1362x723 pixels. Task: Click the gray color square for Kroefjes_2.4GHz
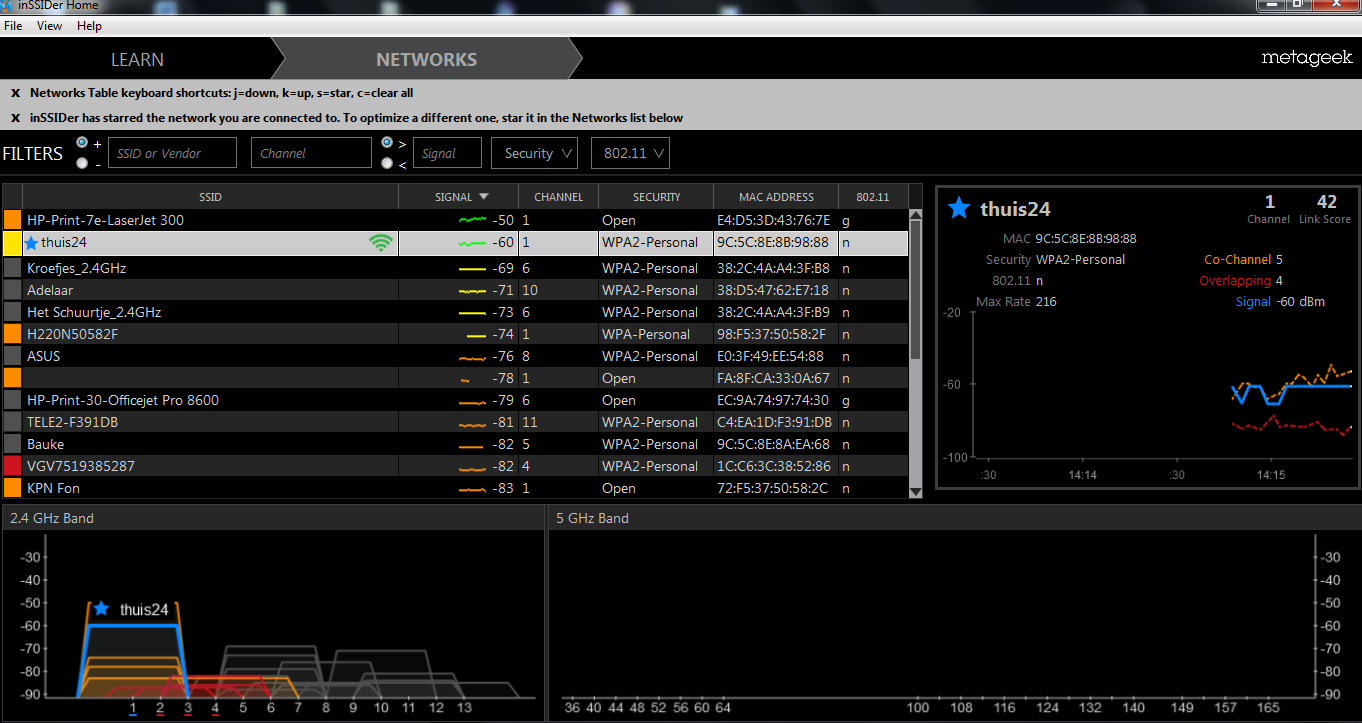pos(12,268)
